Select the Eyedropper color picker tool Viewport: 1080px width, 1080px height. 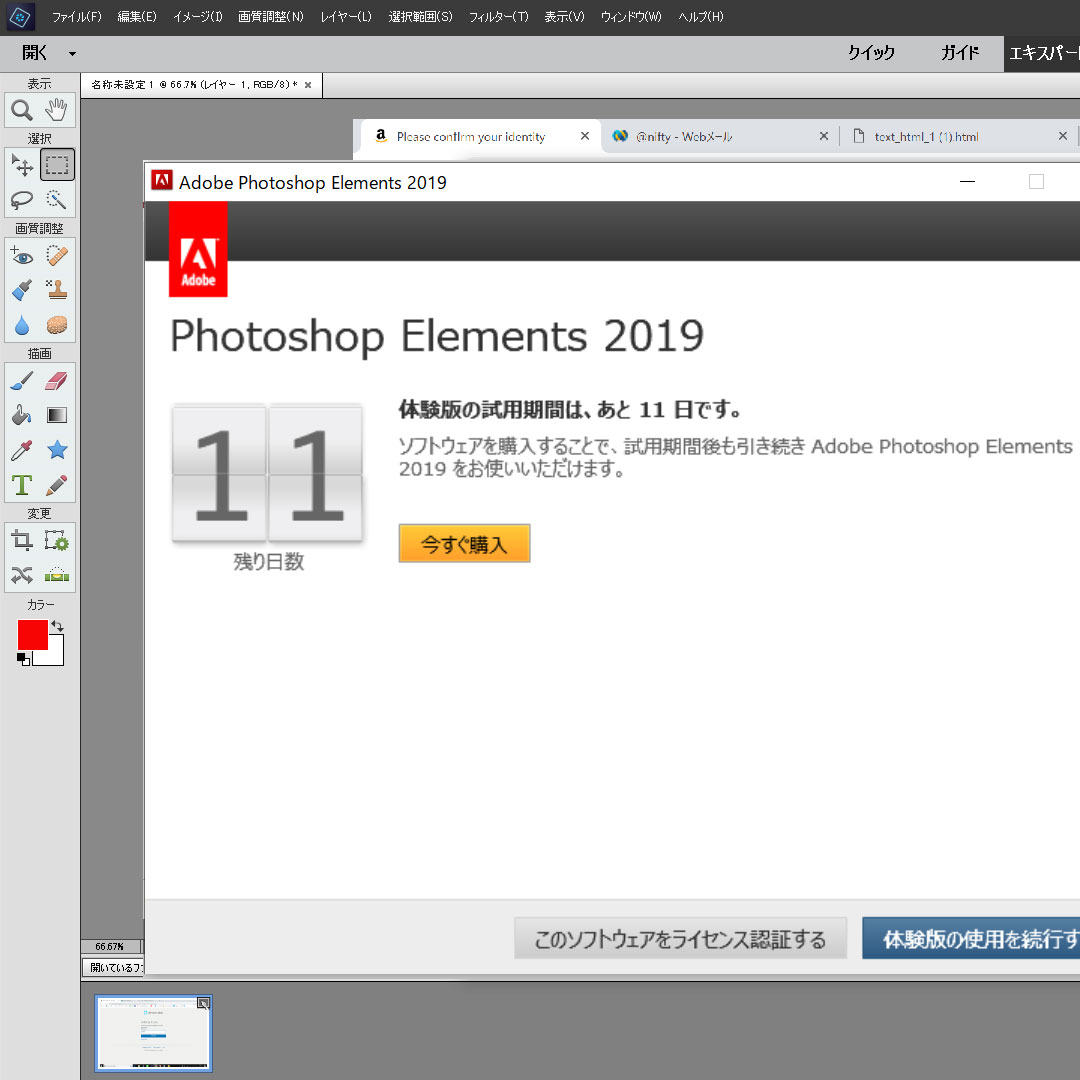tap(22, 450)
